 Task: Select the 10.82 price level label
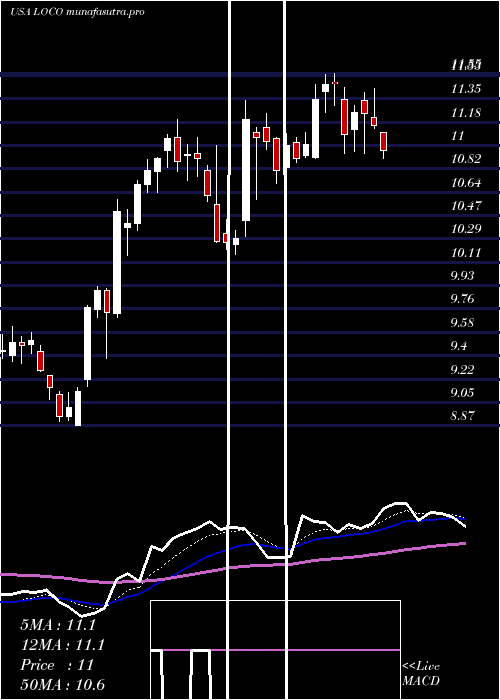click(x=466, y=159)
